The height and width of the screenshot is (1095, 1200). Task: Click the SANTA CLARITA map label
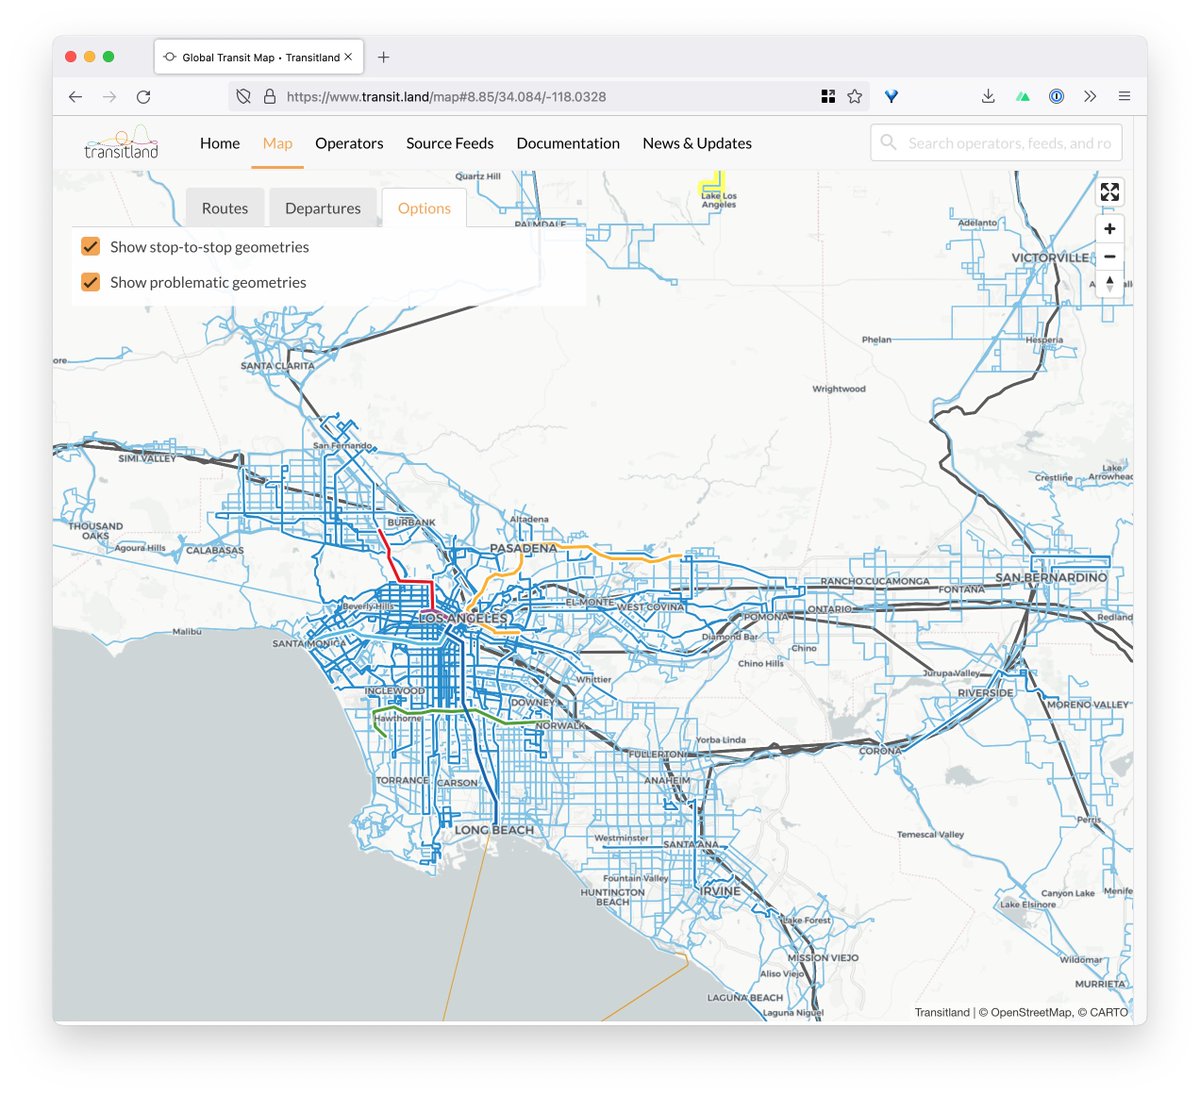(277, 366)
